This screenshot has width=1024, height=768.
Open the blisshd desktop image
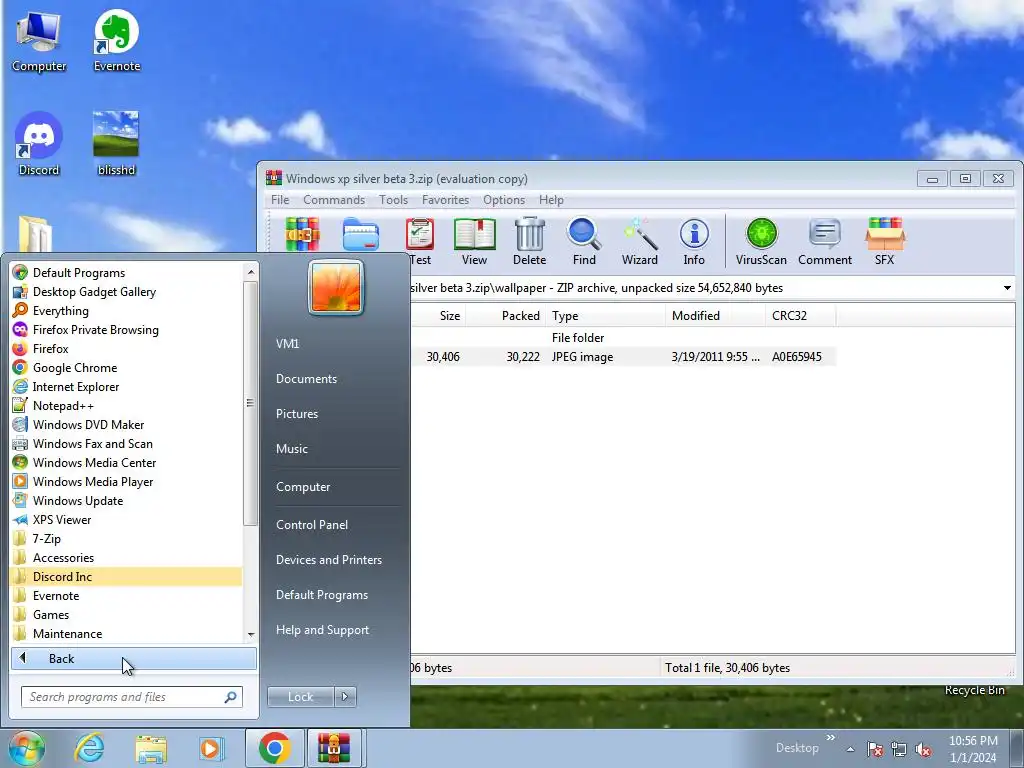(116, 144)
